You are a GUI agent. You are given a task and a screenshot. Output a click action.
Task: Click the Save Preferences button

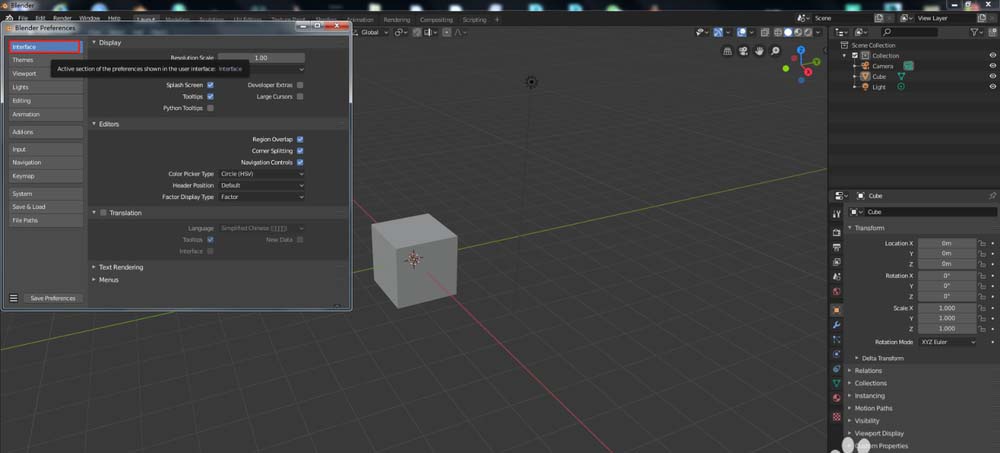click(53, 298)
